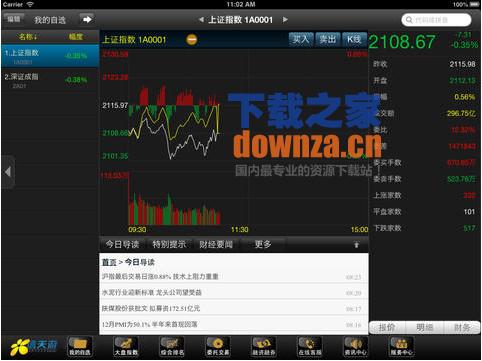Screen dimensions: 482x361
Task: Select 2.深证成指 row in watchlist
Action: 50,80
